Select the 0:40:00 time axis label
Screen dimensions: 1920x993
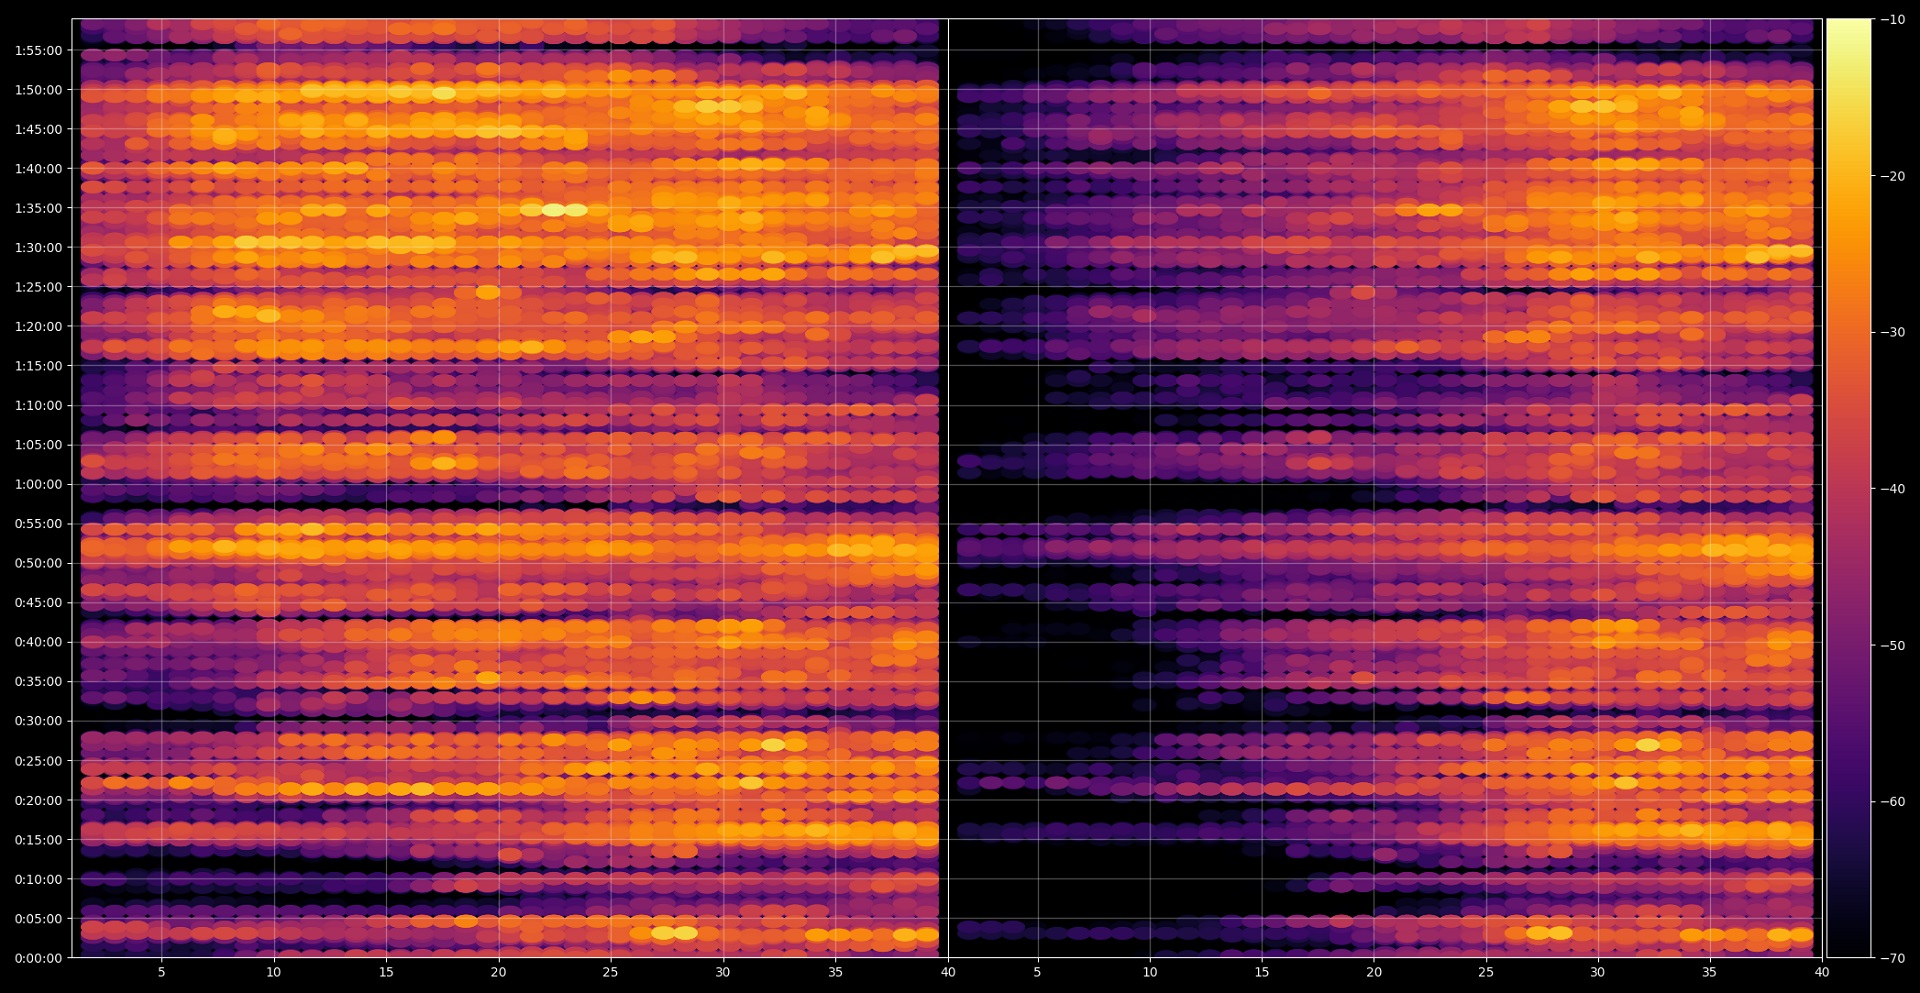[x=38, y=642]
